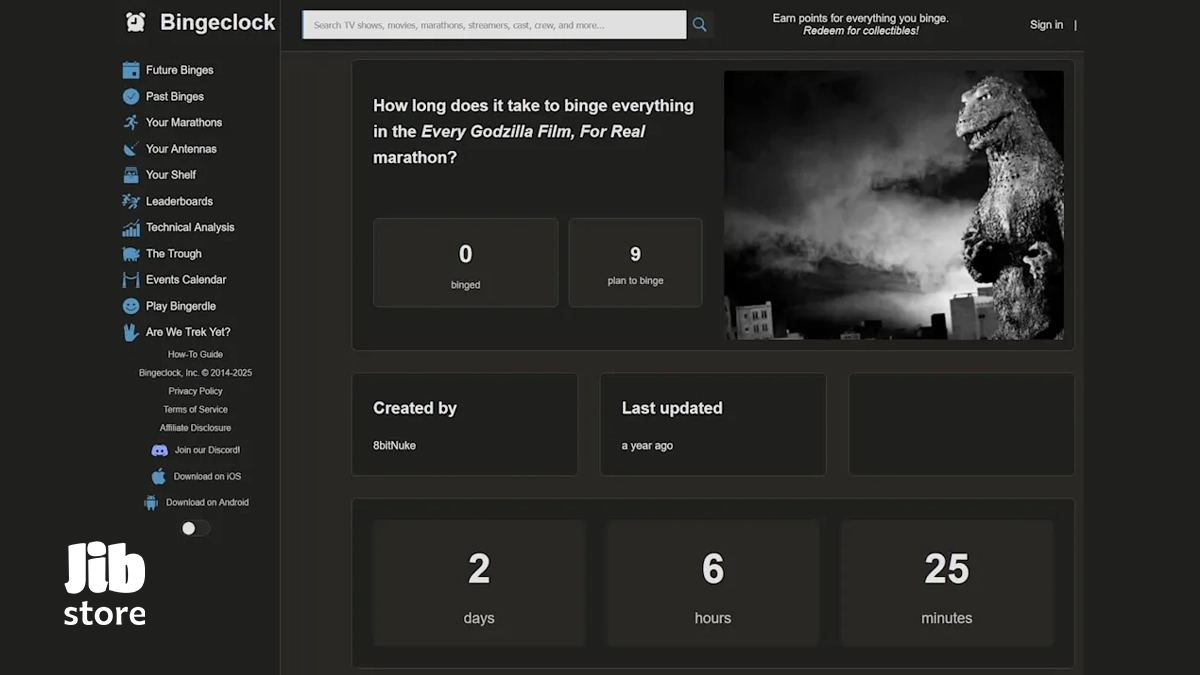
Task: Click the Discord logo icon
Action: (x=159, y=451)
